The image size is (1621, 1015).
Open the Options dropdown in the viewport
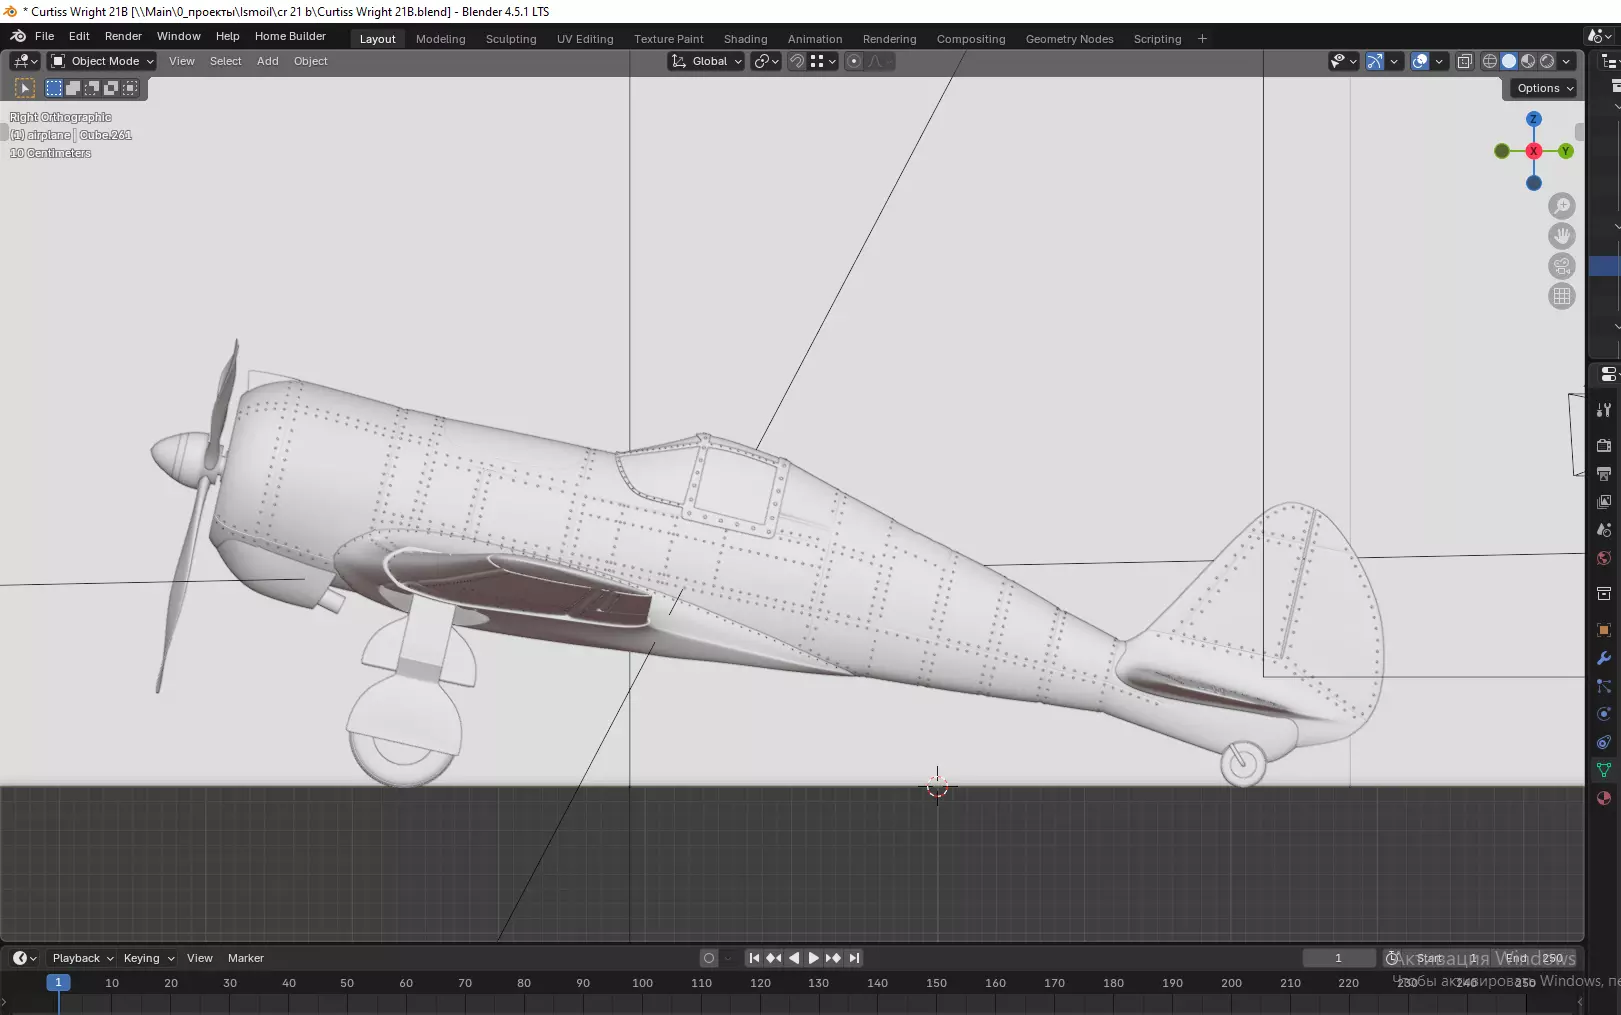coord(1544,88)
